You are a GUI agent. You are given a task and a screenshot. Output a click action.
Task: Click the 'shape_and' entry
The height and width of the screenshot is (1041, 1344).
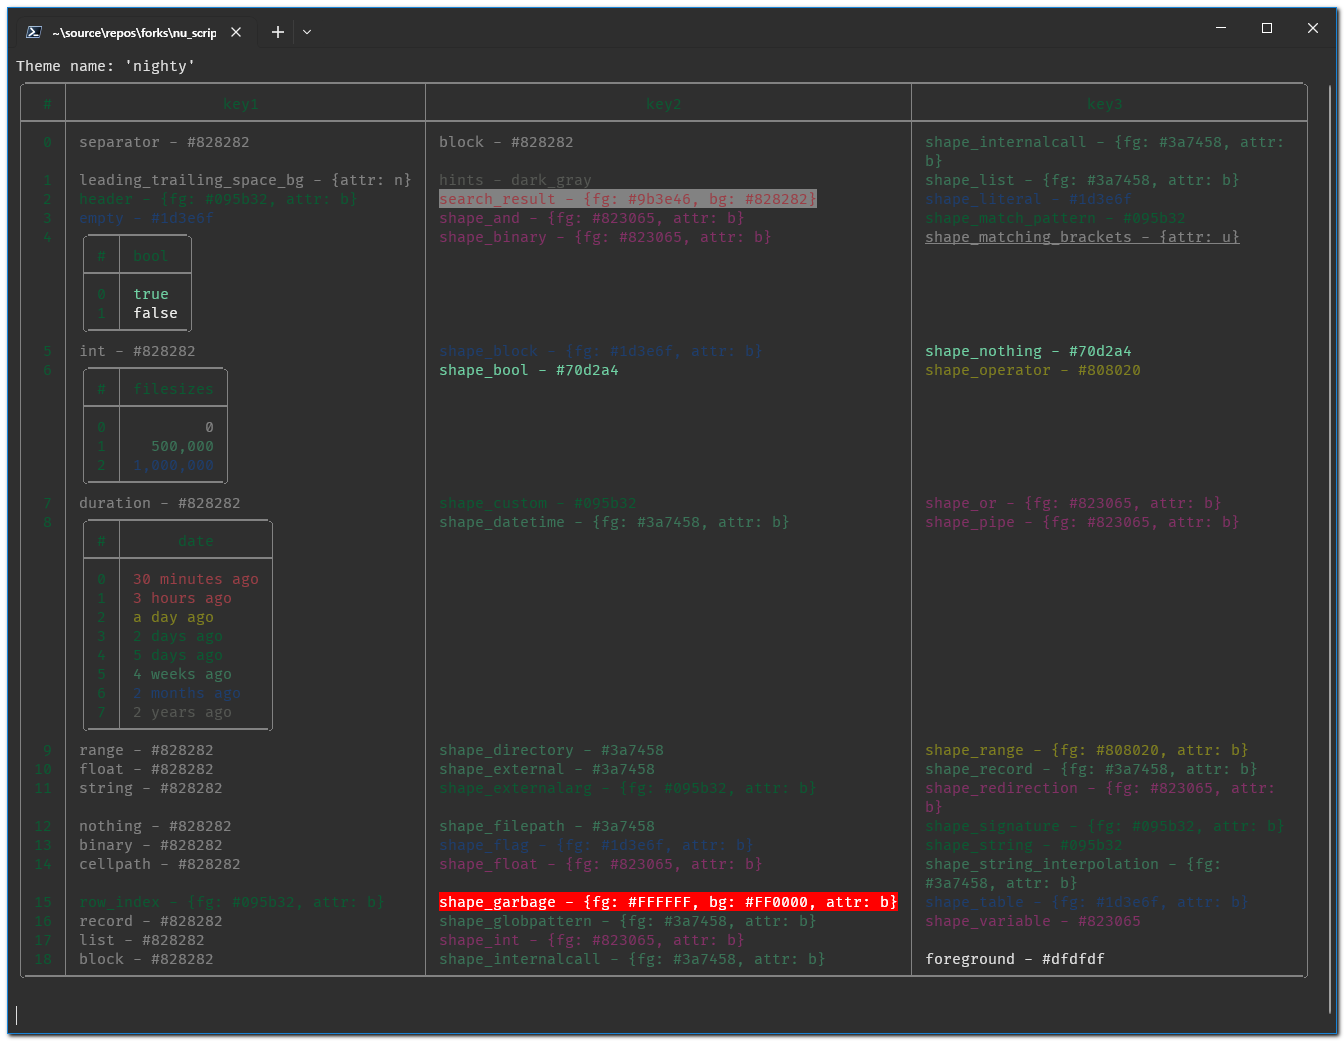coord(592,218)
